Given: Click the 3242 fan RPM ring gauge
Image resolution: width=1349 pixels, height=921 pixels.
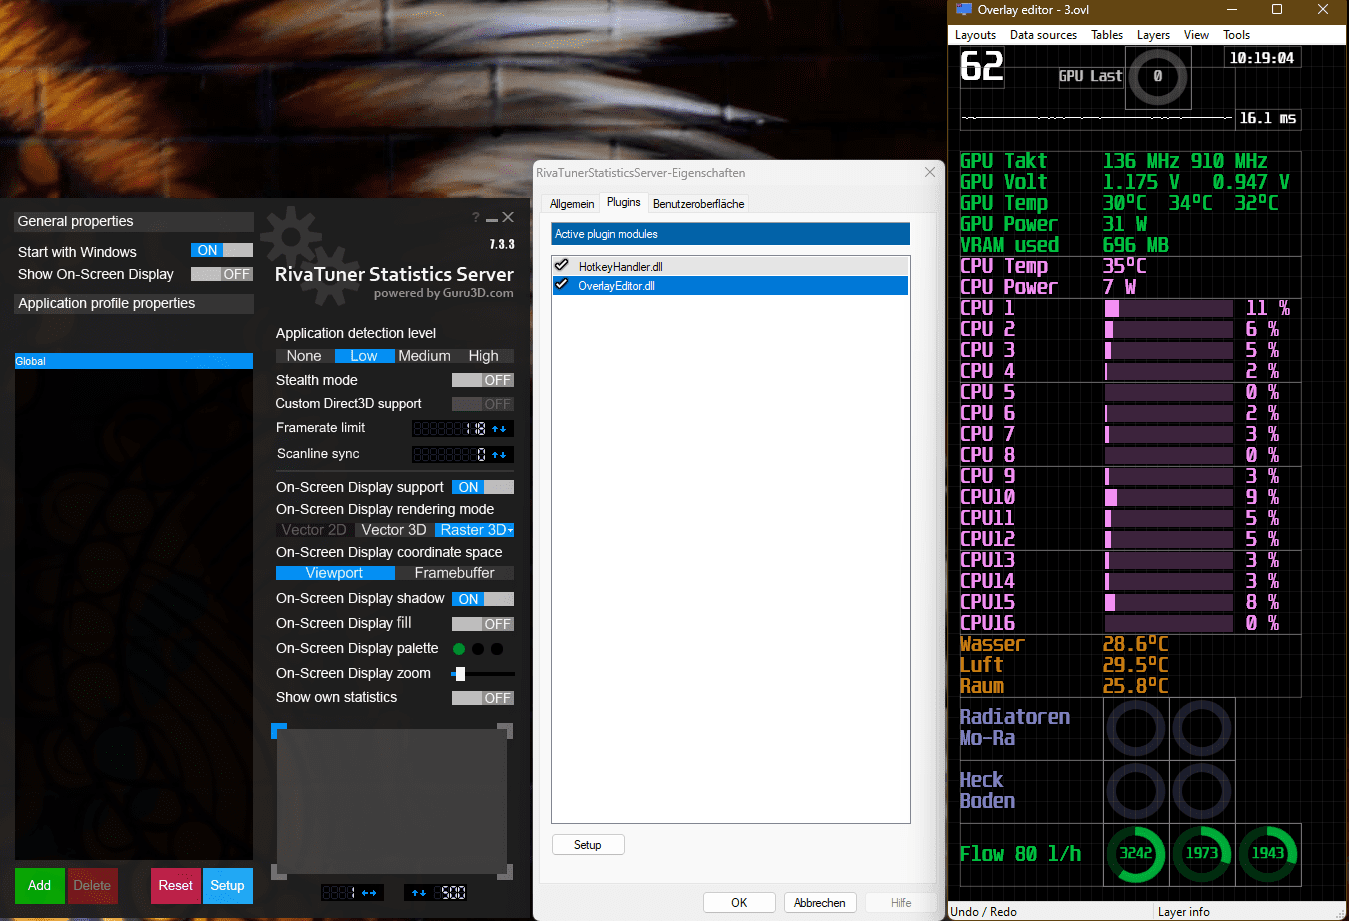Looking at the screenshot, I should point(1136,853).
